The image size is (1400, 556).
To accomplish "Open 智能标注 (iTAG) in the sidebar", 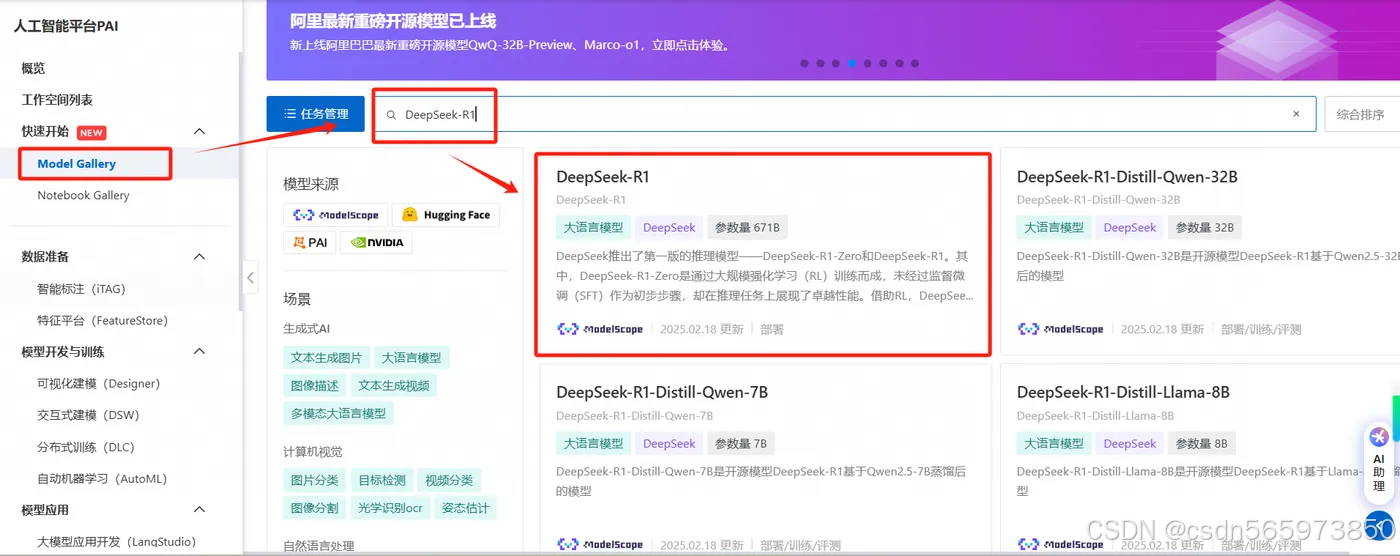I will point(81,289).
